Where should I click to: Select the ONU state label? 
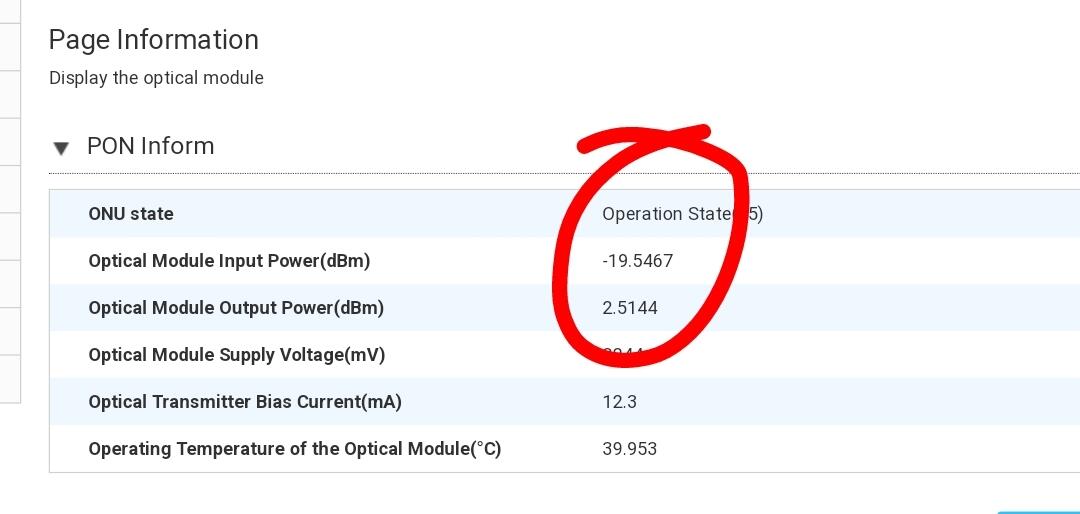tap(131, 214)
